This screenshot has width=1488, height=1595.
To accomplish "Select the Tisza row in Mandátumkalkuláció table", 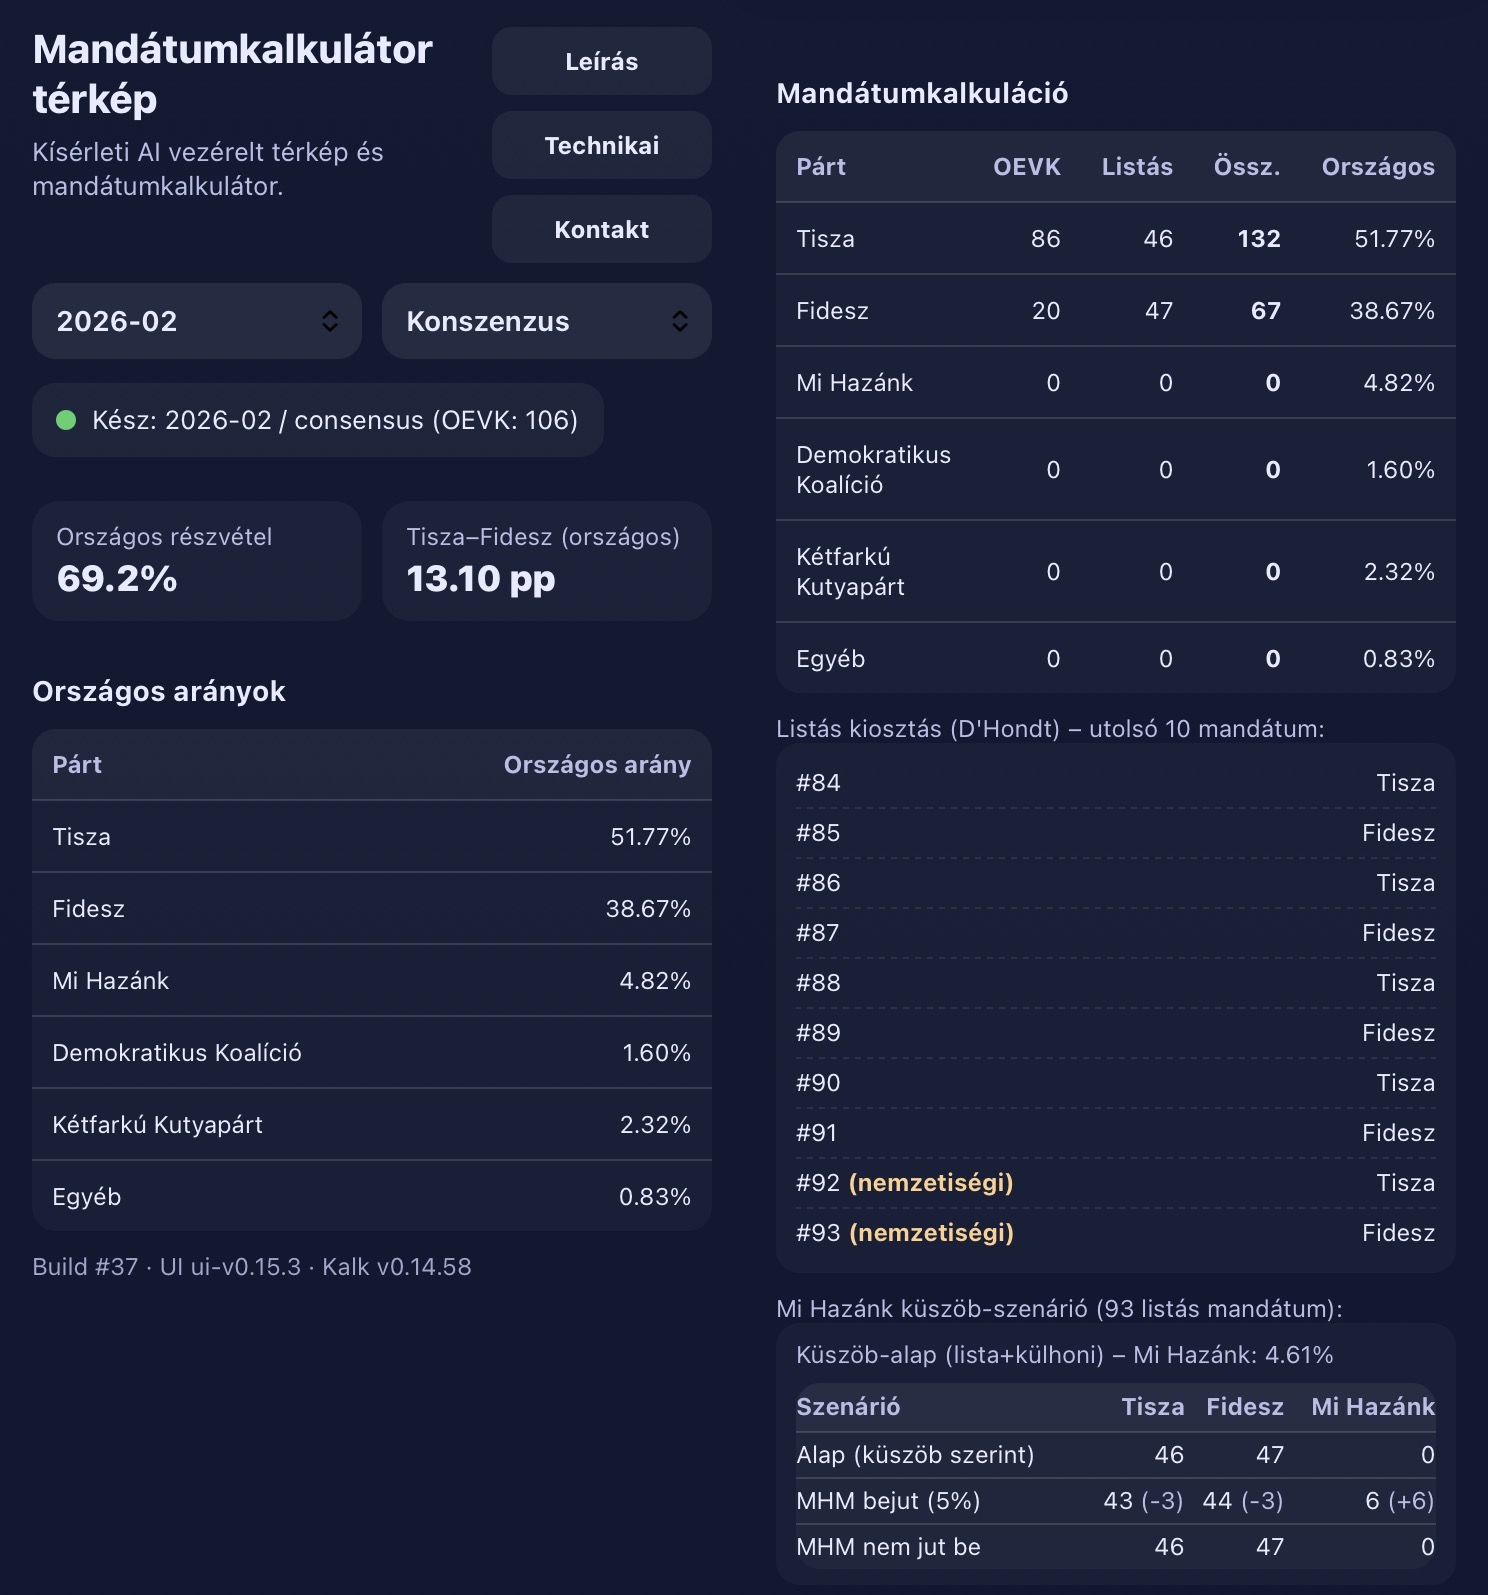I will [1115, 239].
